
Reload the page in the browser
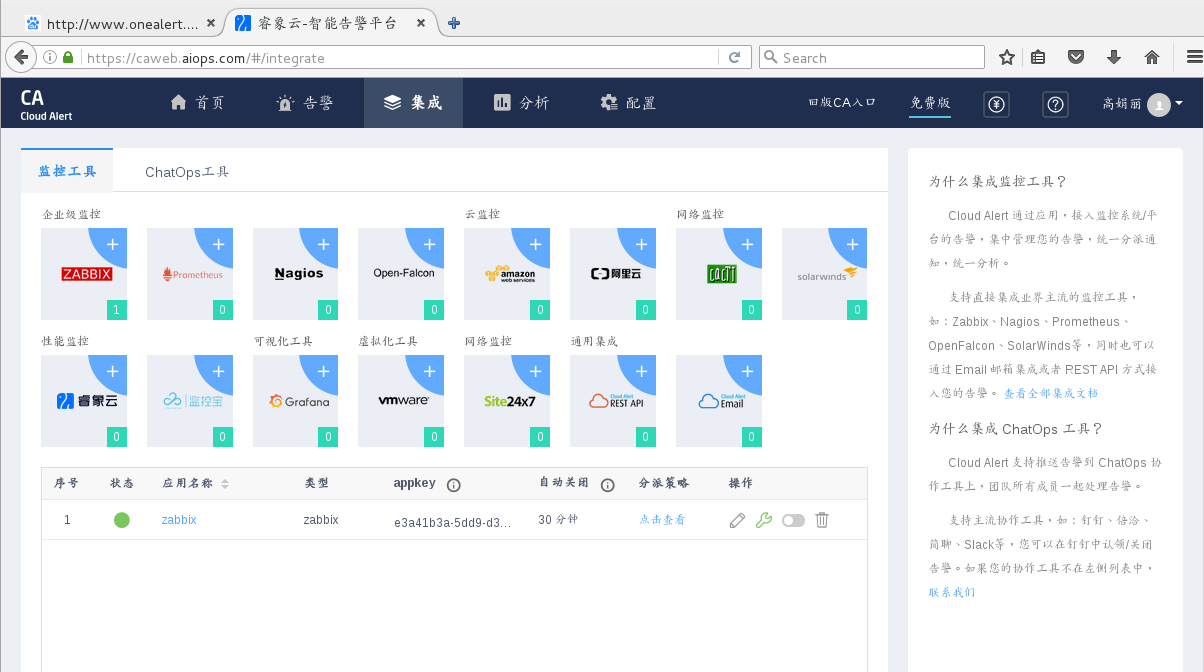735,57
